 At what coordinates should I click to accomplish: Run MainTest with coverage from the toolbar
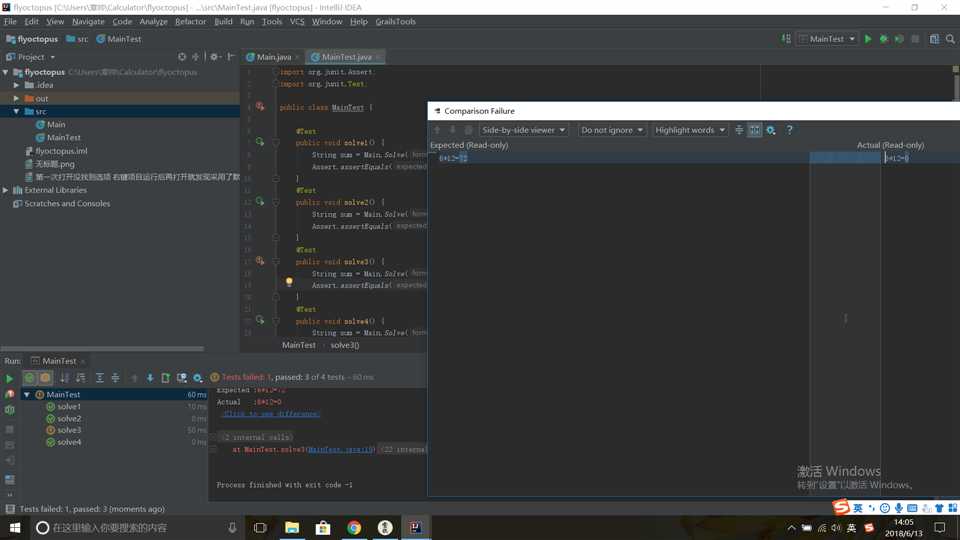[x=899, y=39]
